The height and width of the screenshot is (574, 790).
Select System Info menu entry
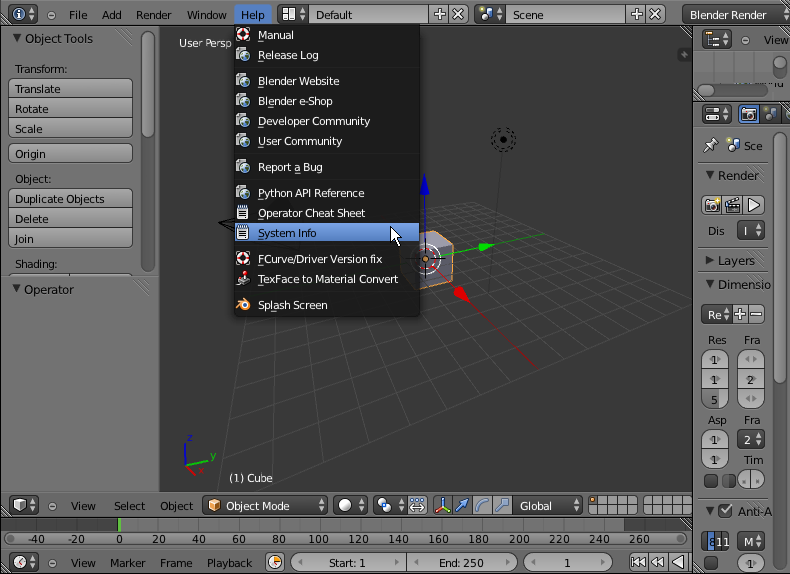point(327,233)
